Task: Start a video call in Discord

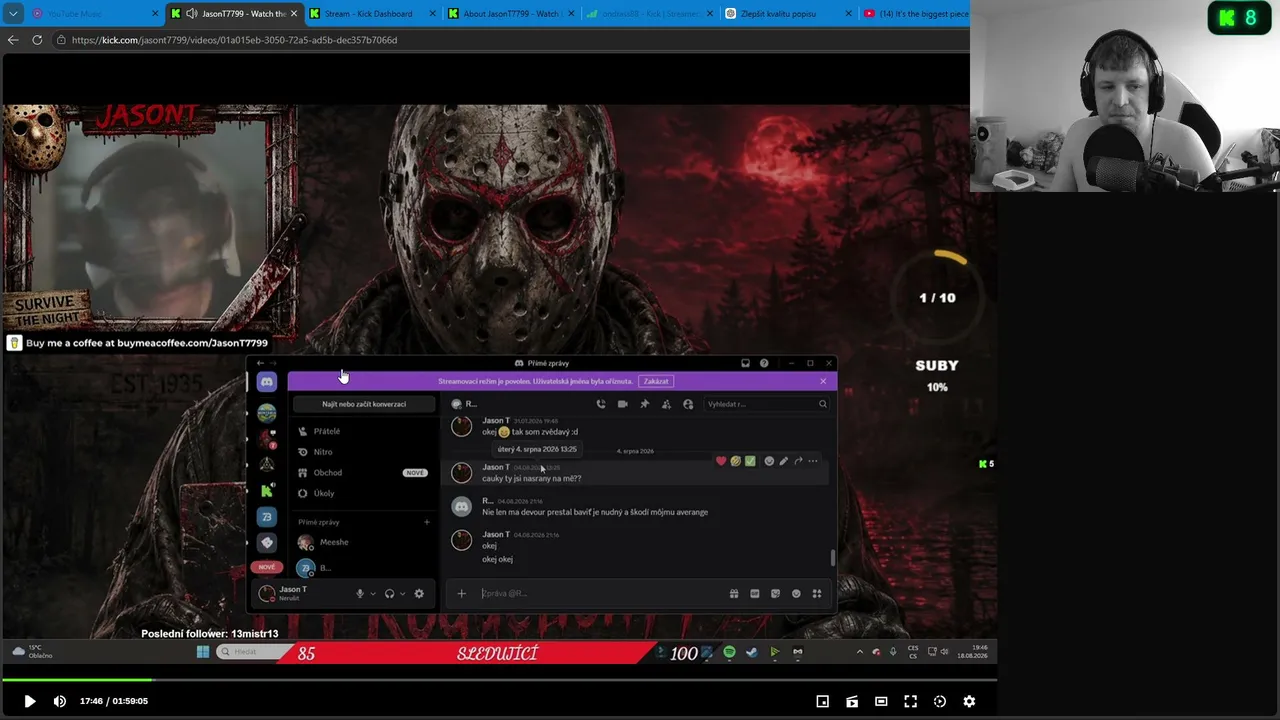Action: [x=622, y=404]
